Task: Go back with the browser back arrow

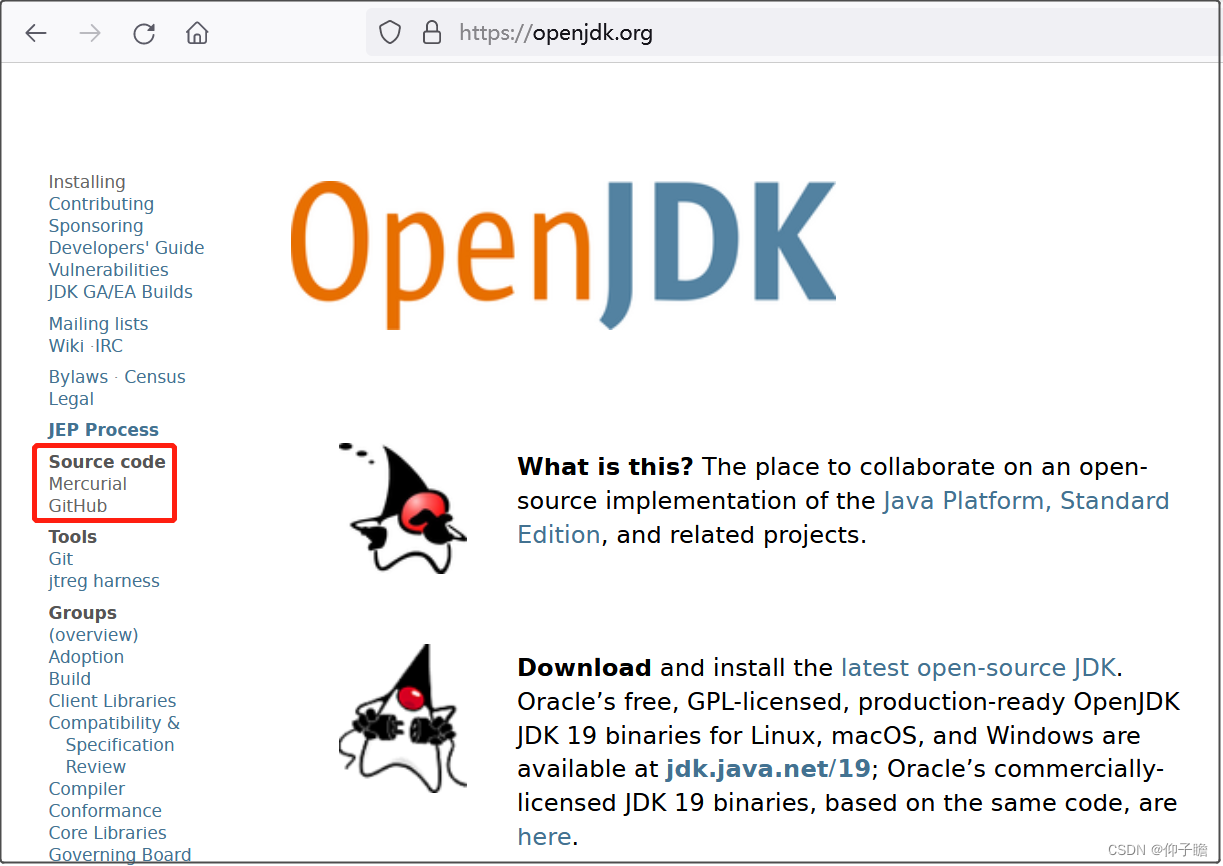Action: tap(36, 33)
